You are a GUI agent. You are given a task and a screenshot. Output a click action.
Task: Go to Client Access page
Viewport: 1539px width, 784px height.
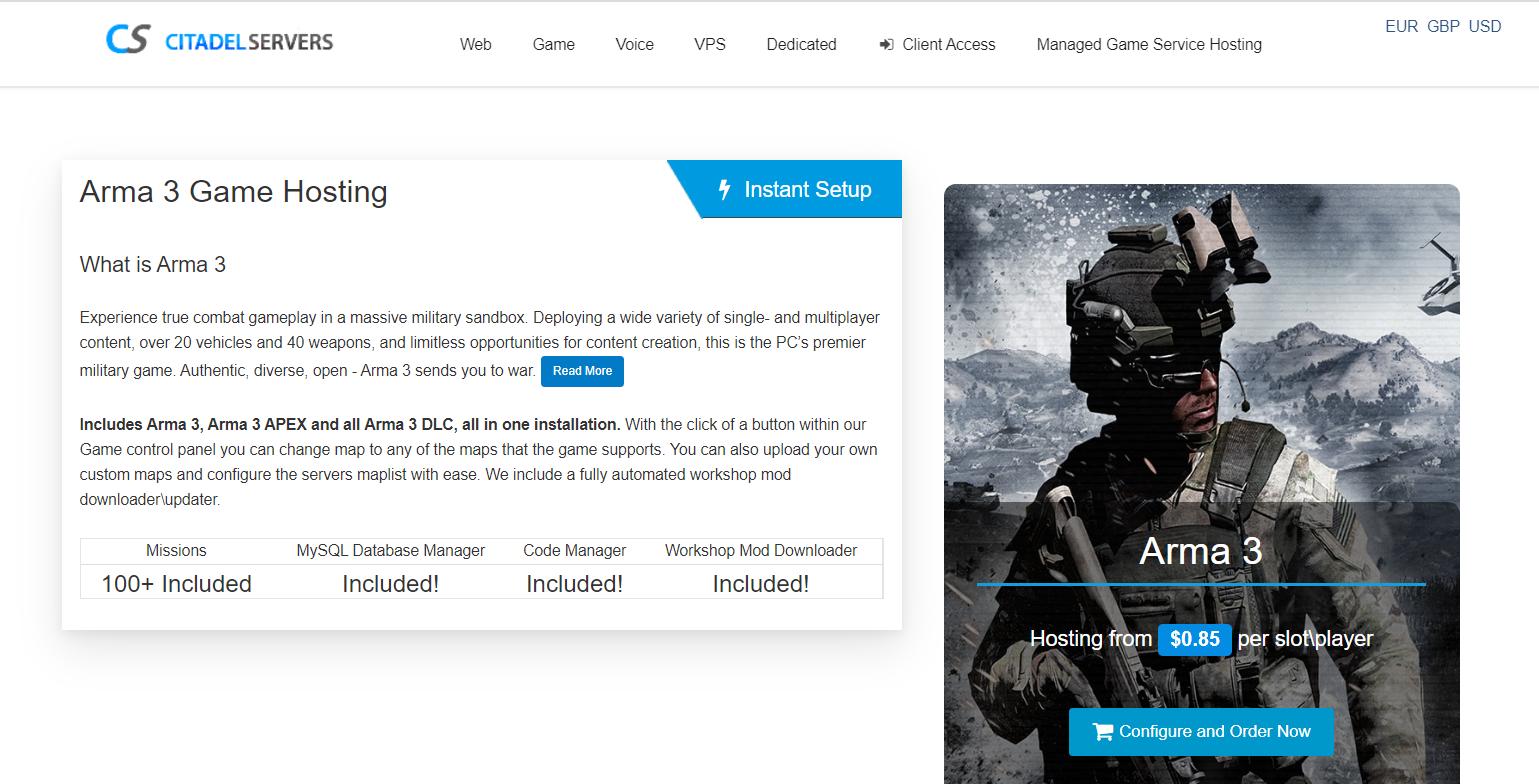click(x=948, y=44)
